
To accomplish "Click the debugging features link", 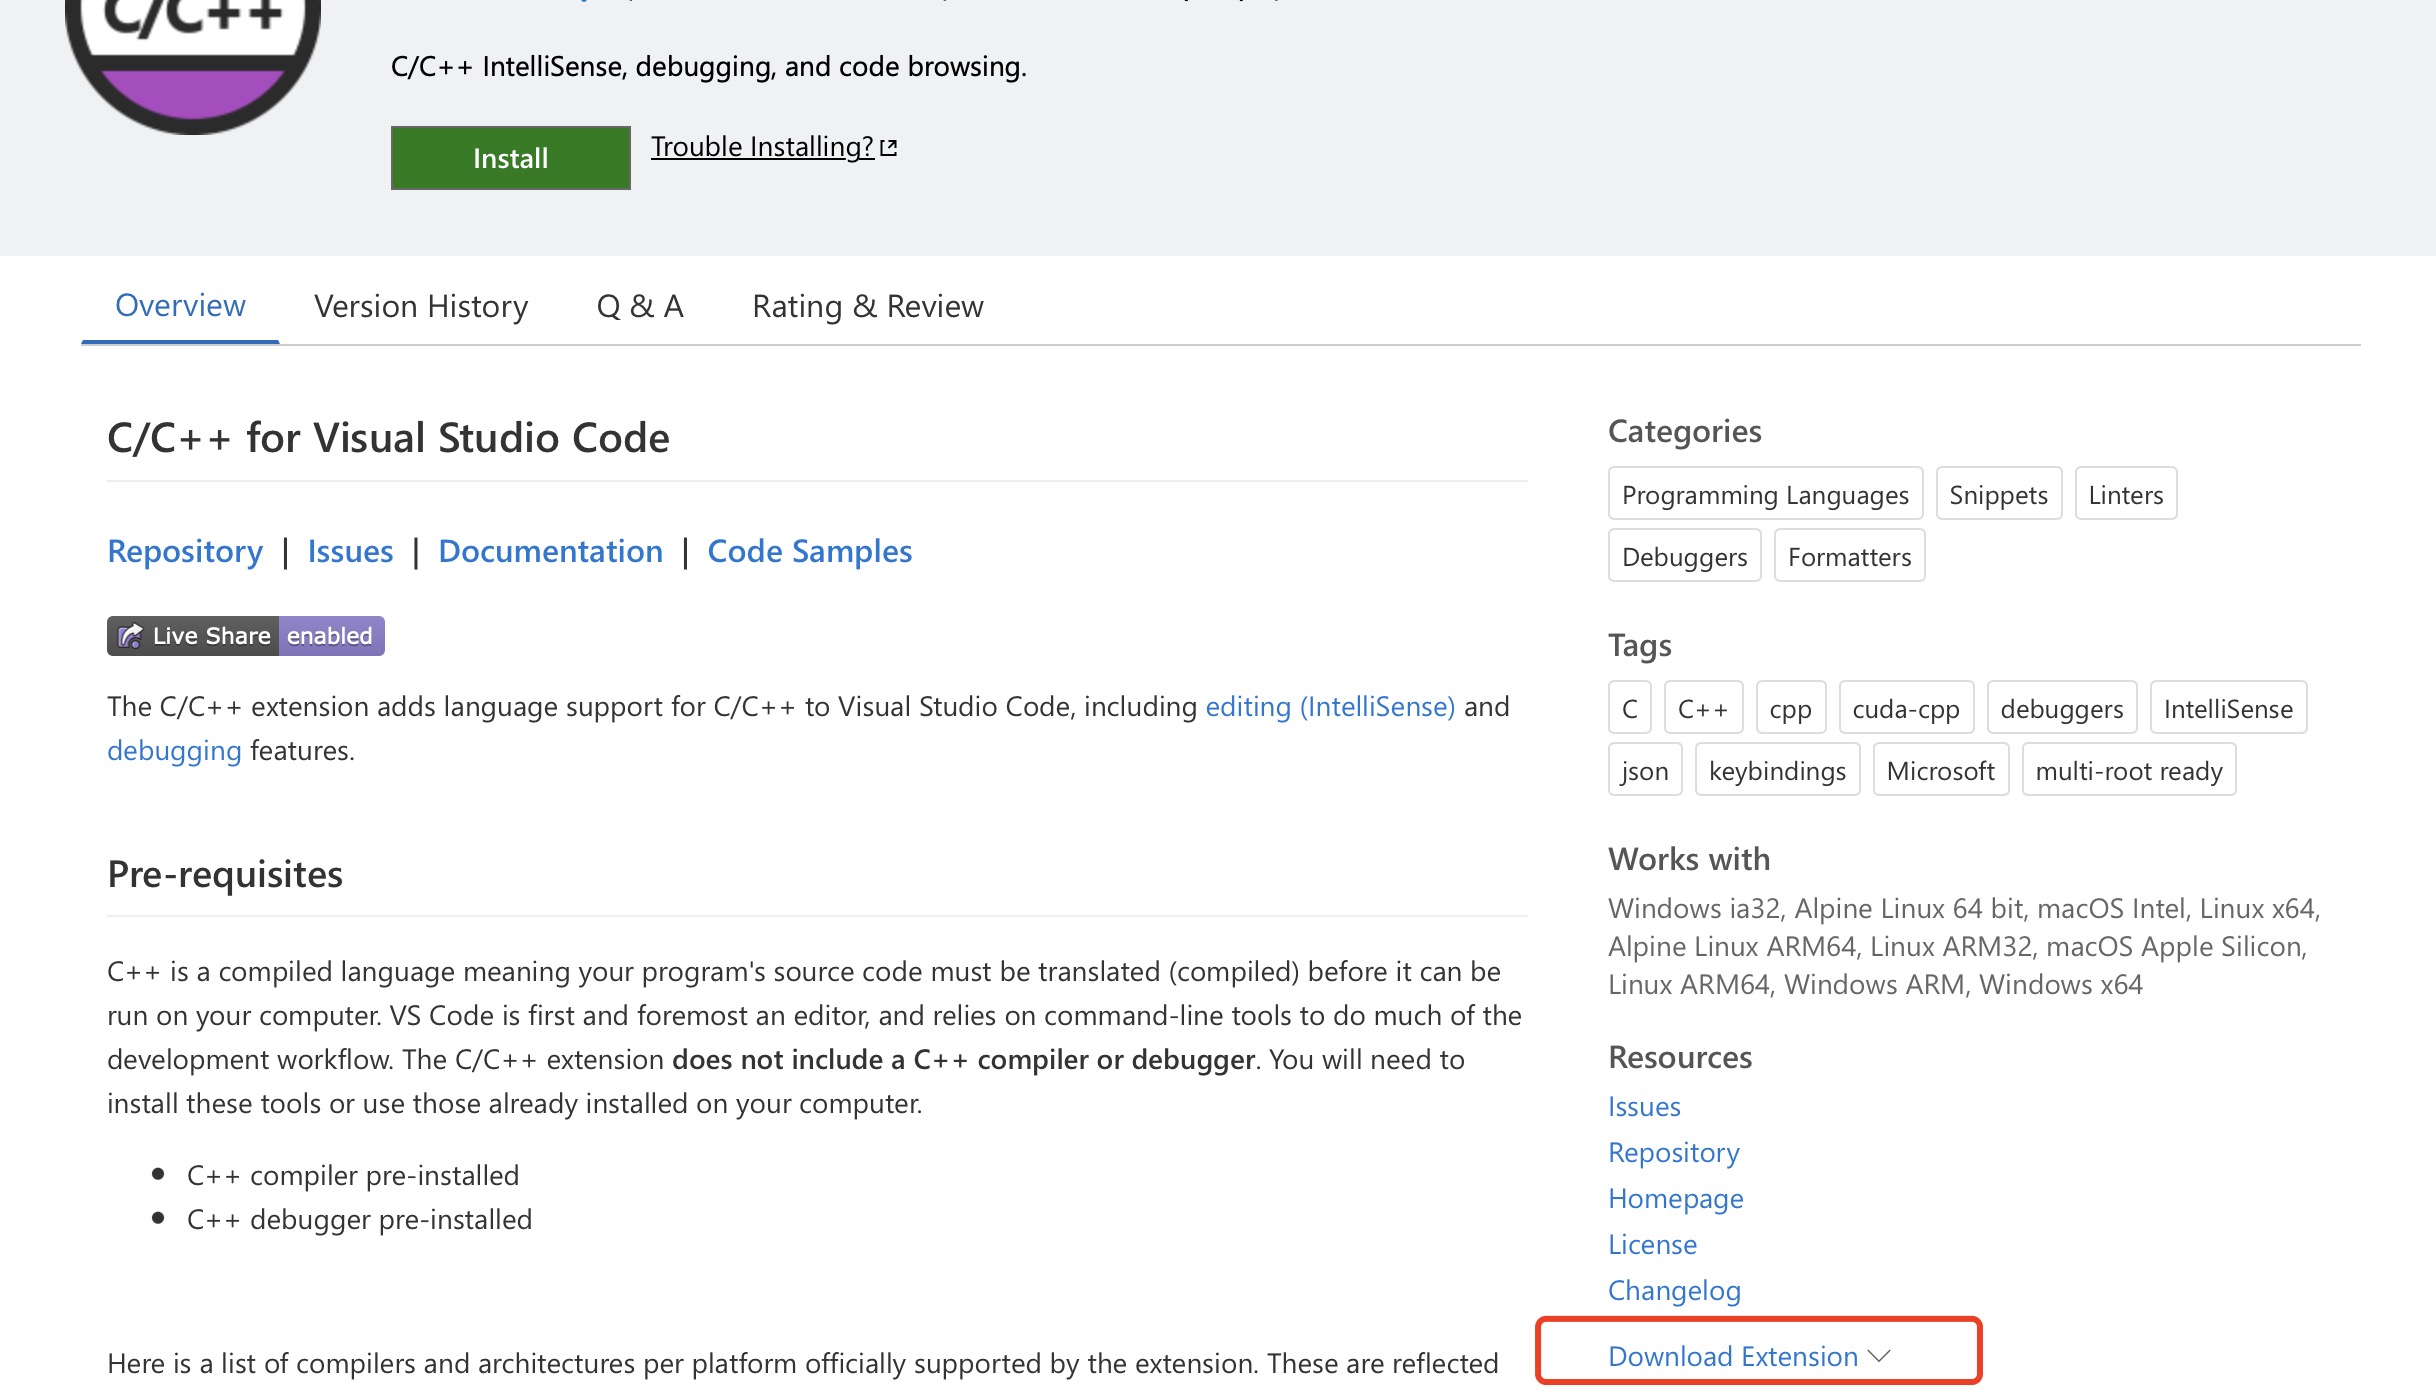I will click(174, 750).
